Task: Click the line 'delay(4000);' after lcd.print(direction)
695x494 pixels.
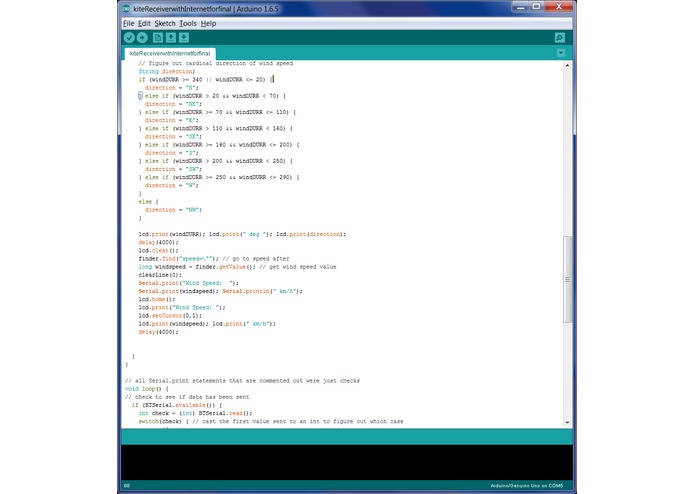Action: [158, 242]
